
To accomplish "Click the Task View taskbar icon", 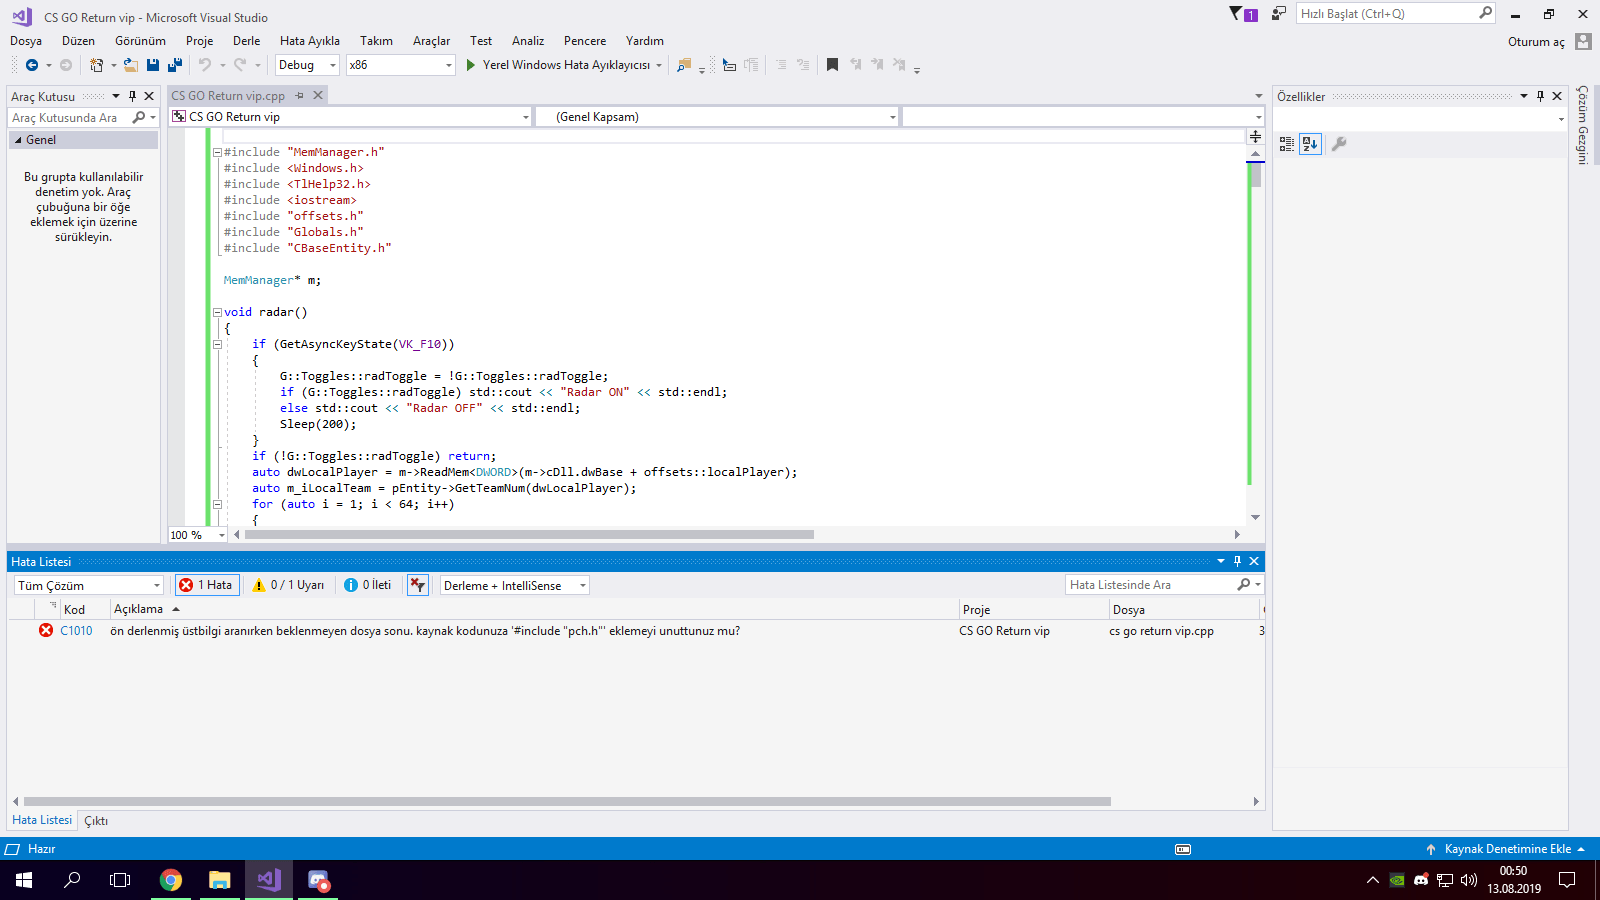I will pyautogui.click(x=120, y=880).
